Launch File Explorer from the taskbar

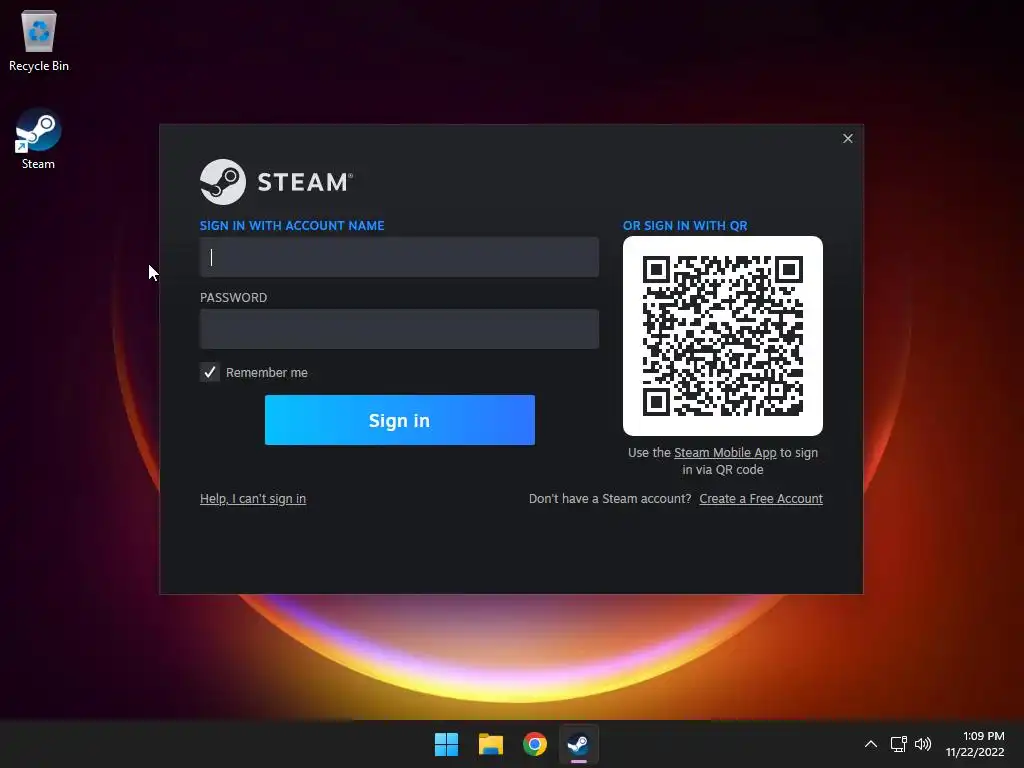[490, 744]
